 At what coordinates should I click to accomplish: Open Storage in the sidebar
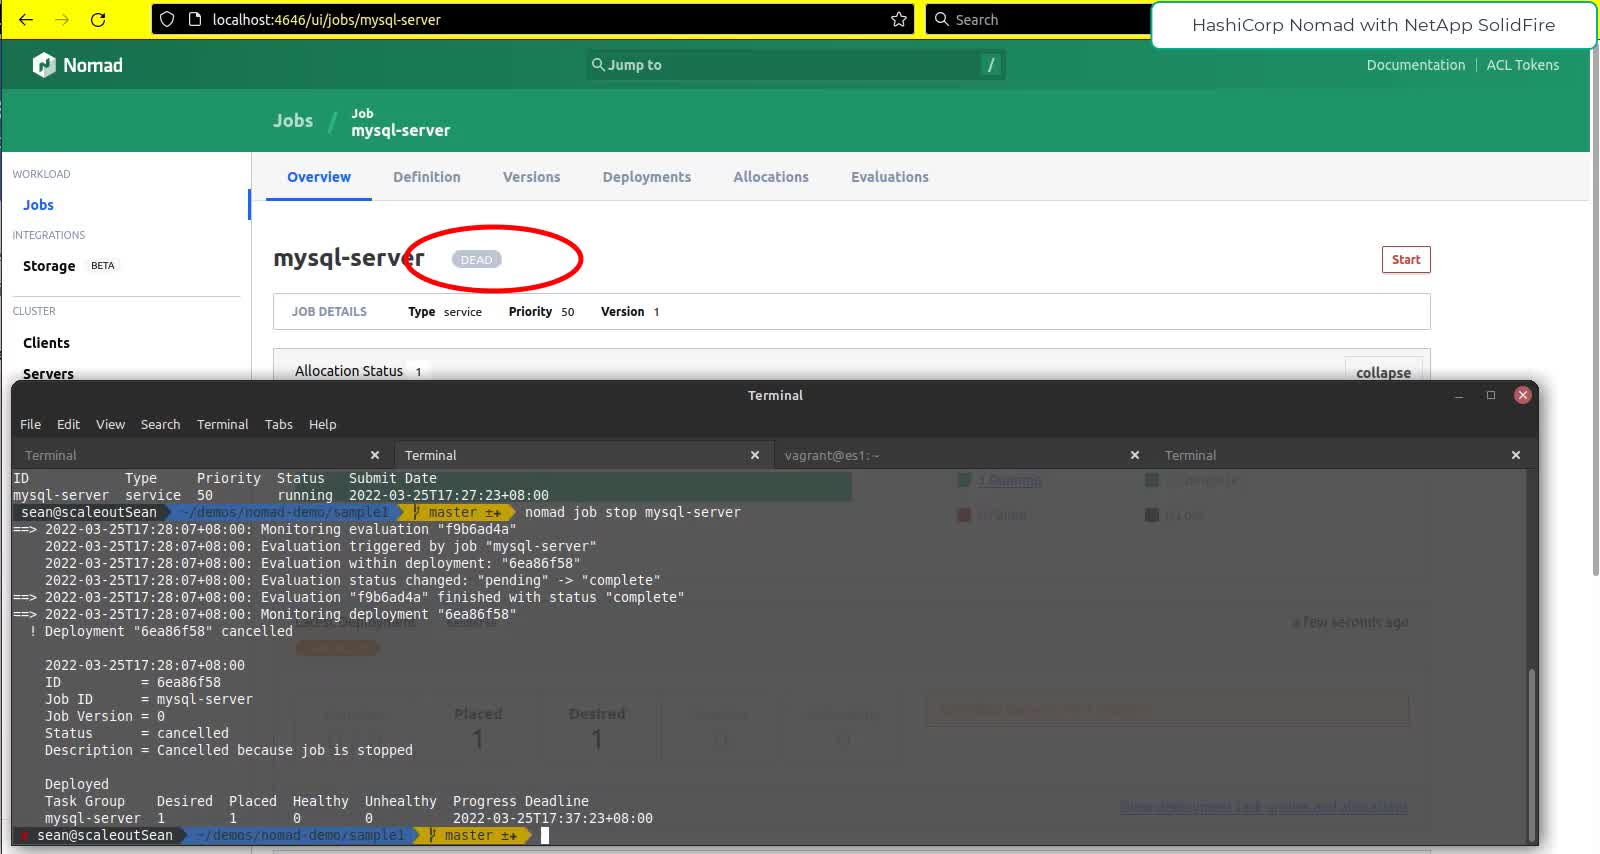(x=49, y=266)
